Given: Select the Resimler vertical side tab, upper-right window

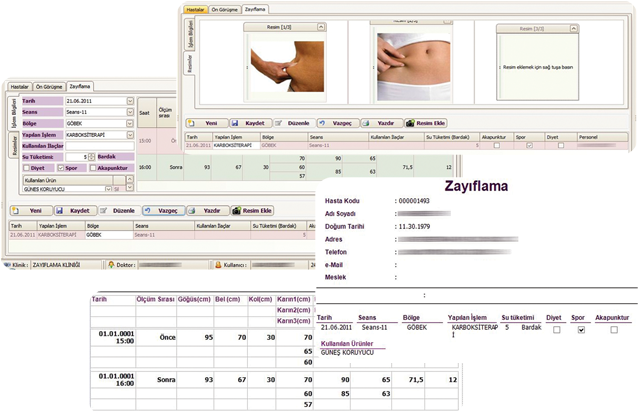Looking at the screenshot, I should click(x=184, y=65).
